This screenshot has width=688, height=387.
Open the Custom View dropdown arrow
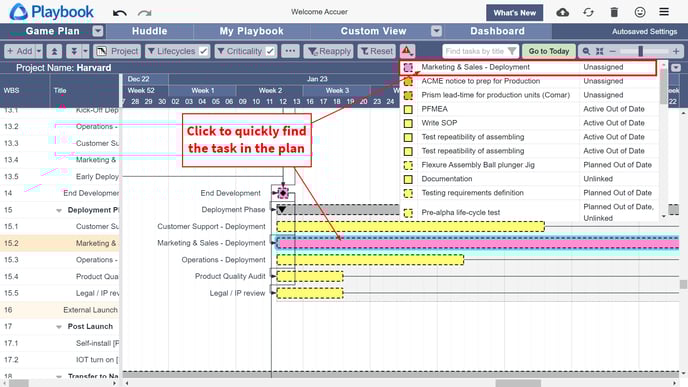click(x=436, y=31)
